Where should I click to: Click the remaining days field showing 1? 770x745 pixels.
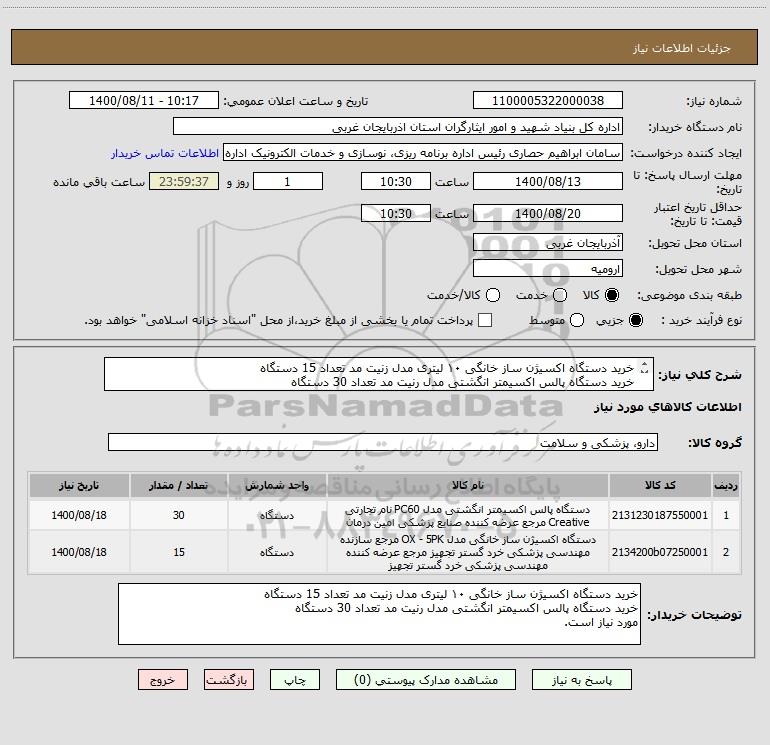(287, 181)
